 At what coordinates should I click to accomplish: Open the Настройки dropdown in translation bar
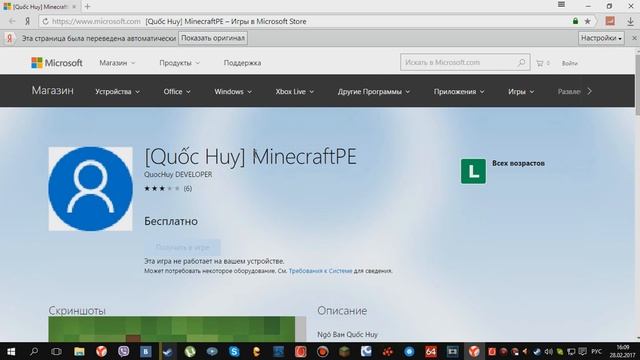pos(601,38)
